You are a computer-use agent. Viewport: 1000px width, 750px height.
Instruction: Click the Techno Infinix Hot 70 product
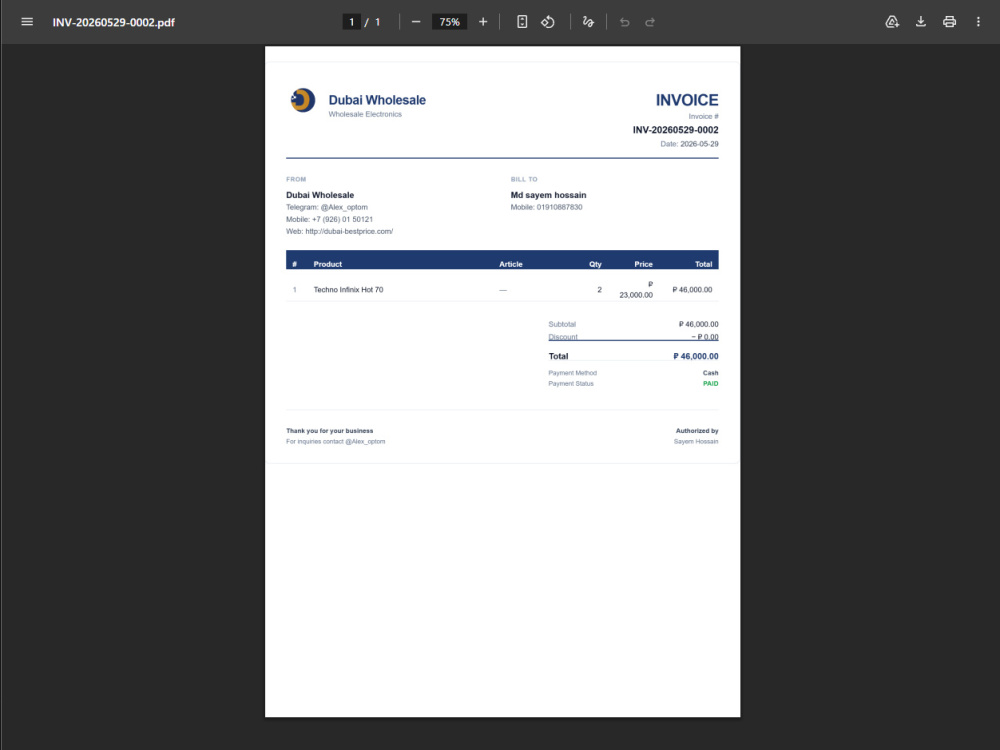point(348,290)
